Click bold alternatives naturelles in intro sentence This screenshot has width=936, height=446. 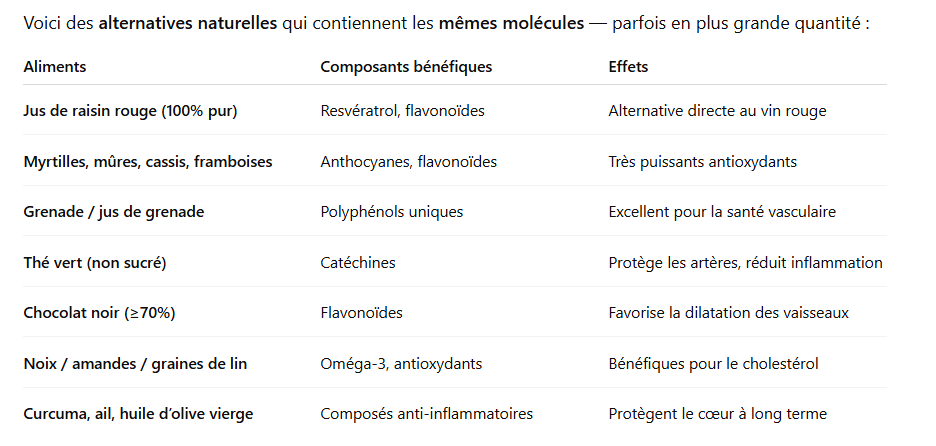pyautogui.click(x=187, y=23)
